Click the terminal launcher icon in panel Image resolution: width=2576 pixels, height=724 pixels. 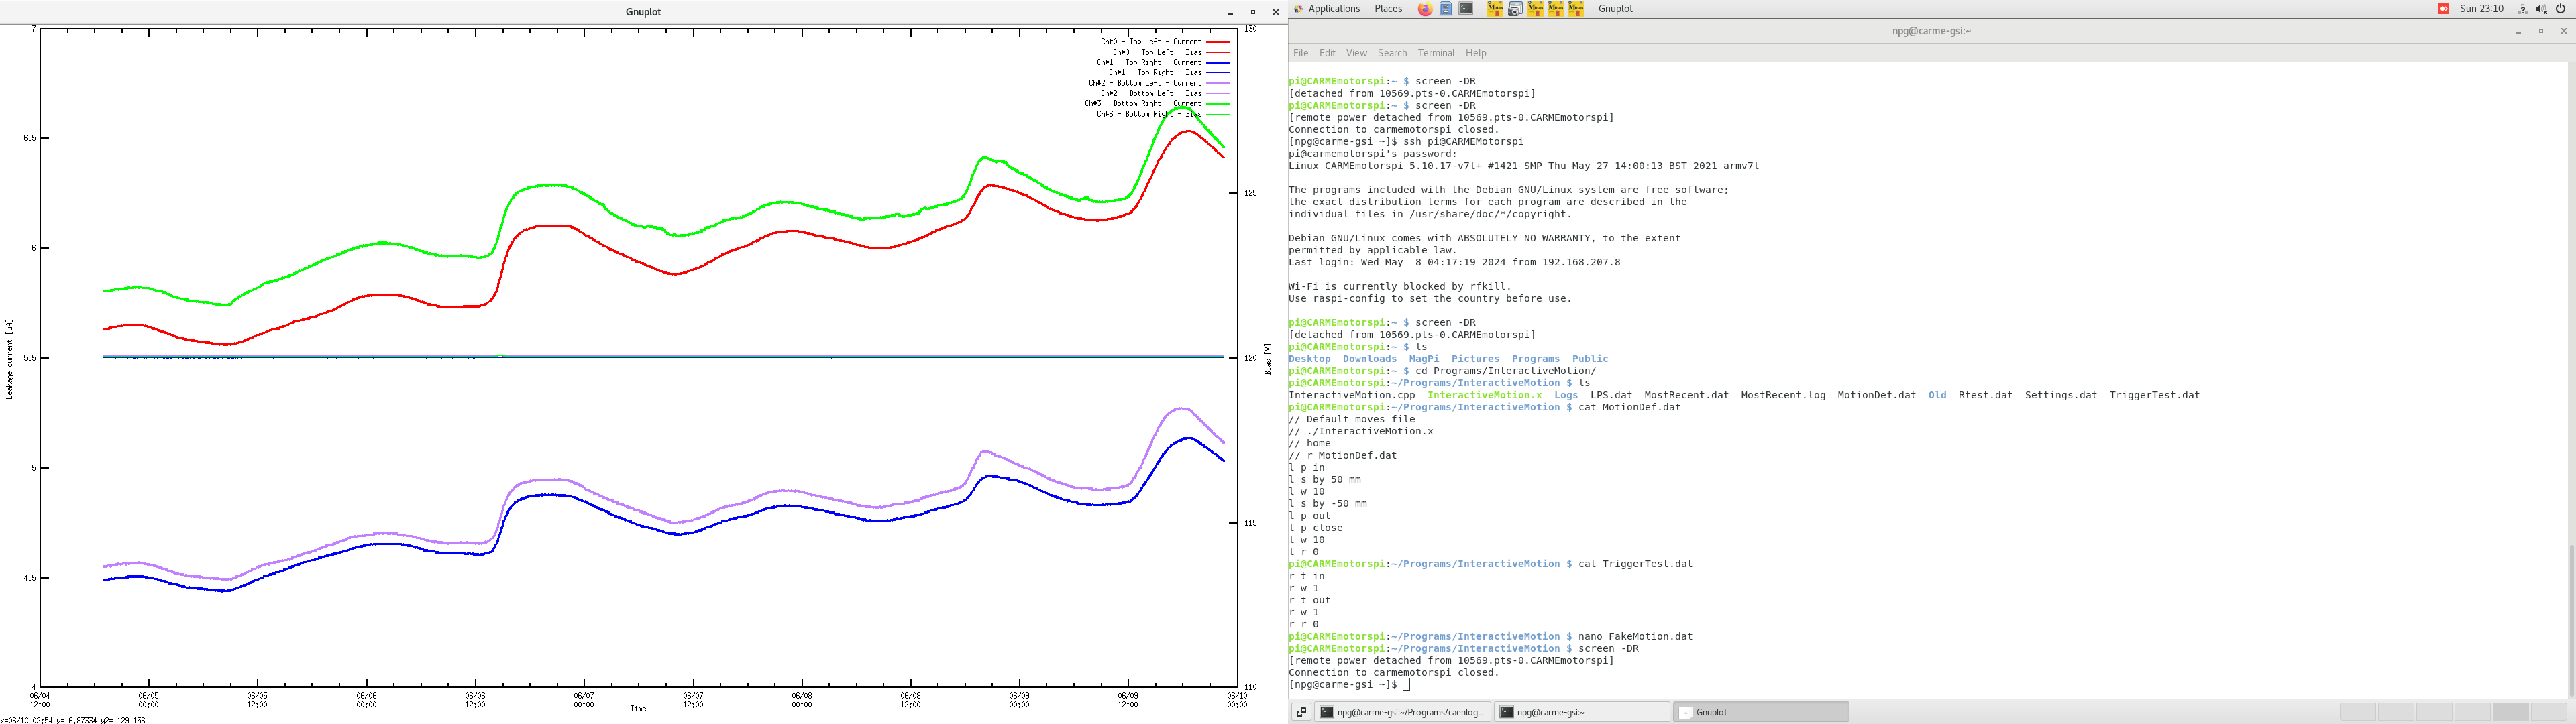coord(1465,9)
